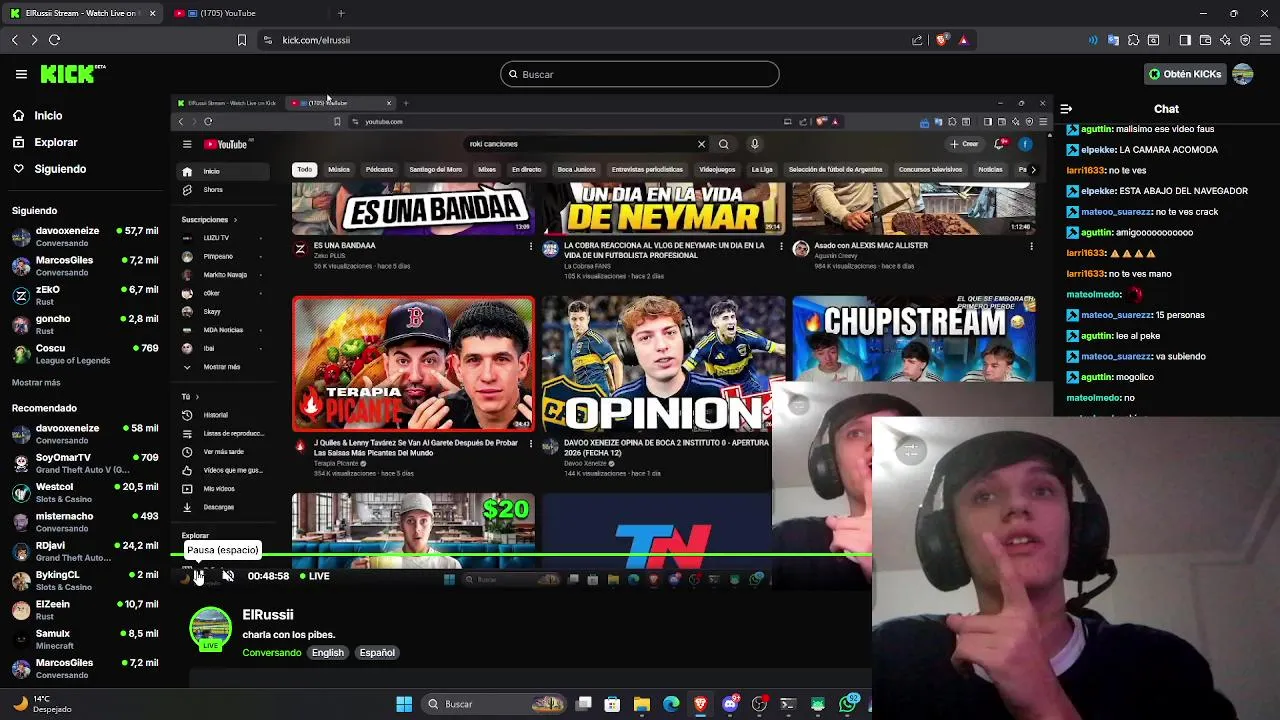Open the extensions puzzle icon
This screenshot has height=720, width=1280.
(x=1133, y=40)
